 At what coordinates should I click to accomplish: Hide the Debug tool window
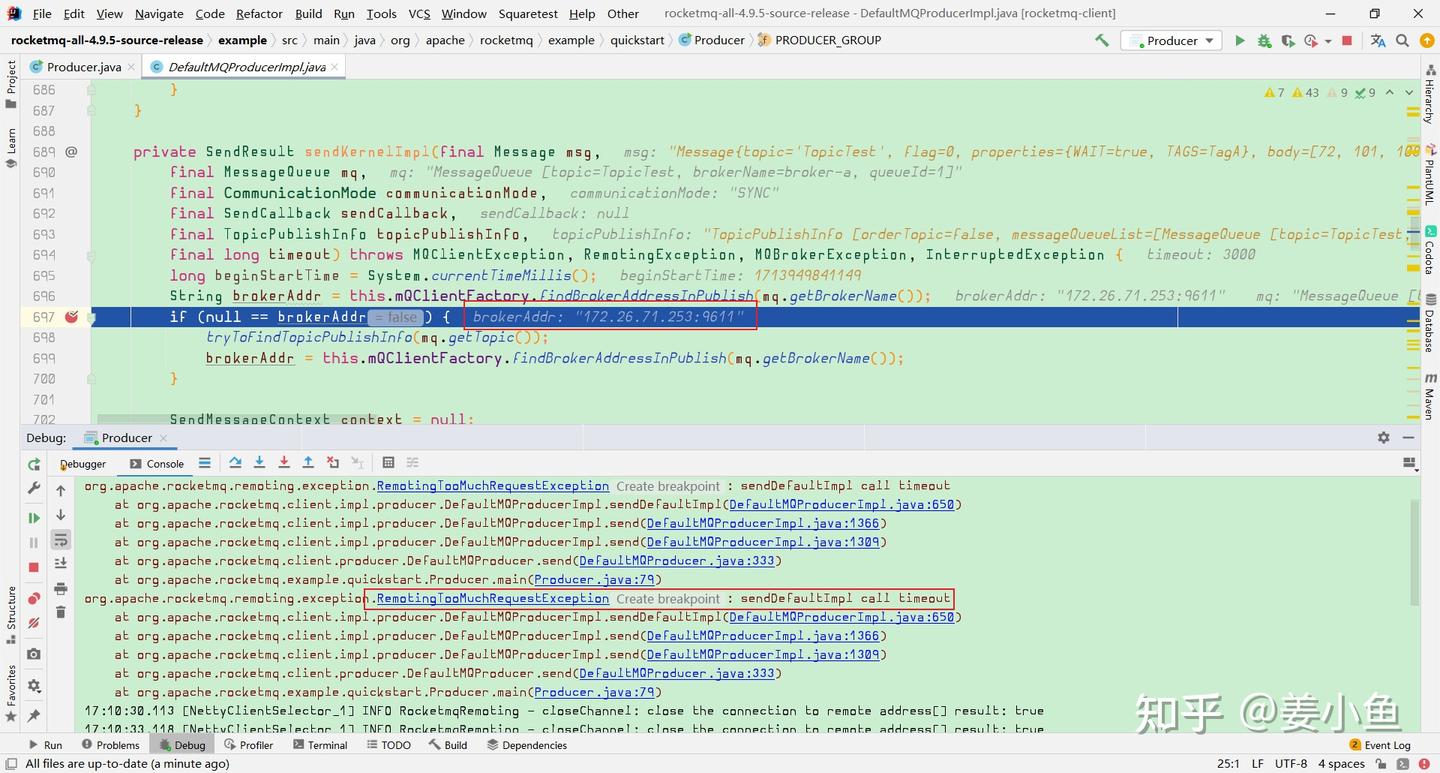[x=1408, y=438]
